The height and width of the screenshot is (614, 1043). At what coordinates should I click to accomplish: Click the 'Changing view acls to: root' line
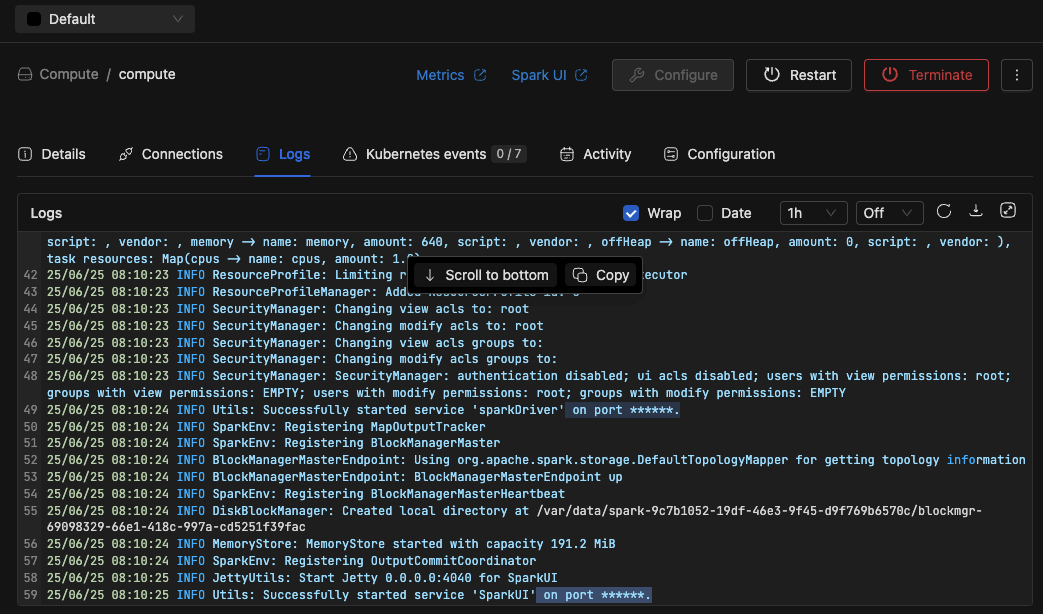tap(288, 309)
